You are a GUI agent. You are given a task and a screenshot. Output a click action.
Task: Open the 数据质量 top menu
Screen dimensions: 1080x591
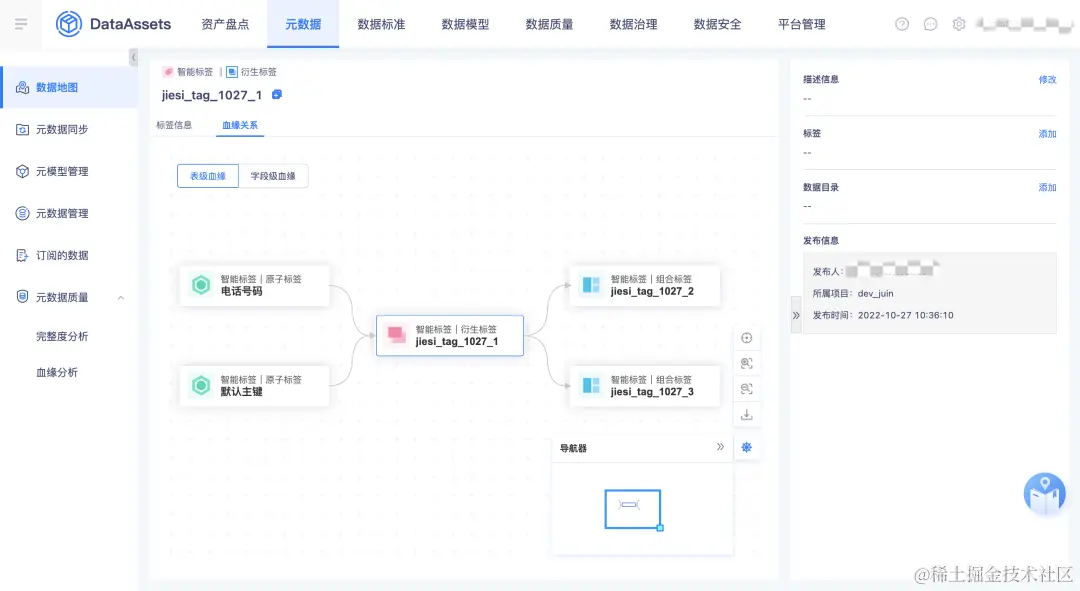[x=549, y=24]
